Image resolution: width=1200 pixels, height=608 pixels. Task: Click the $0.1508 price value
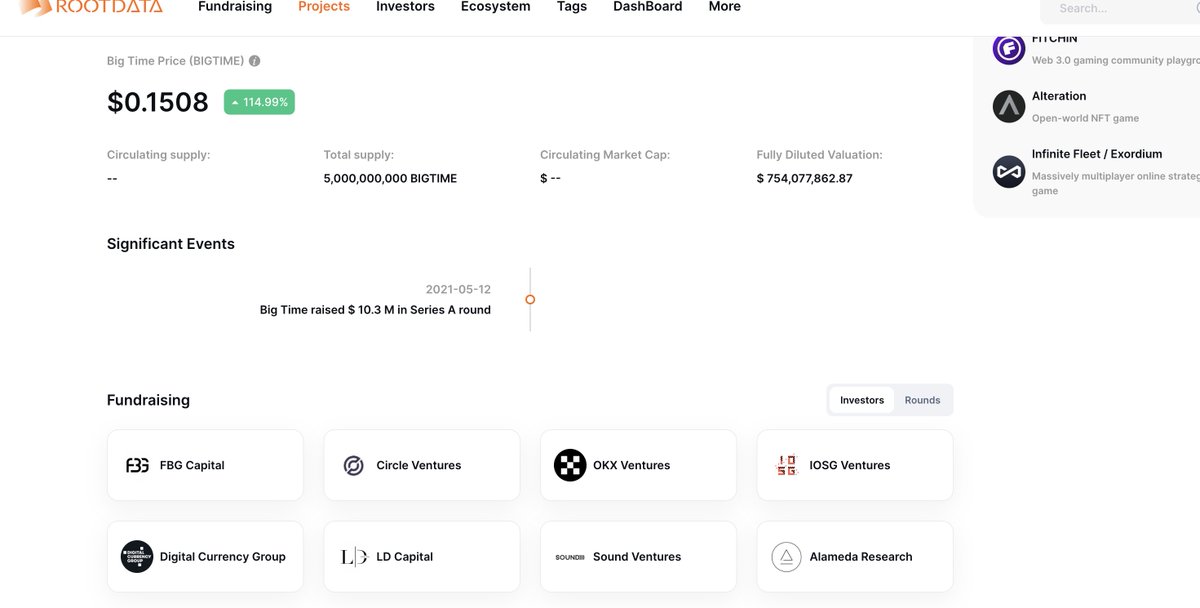click(x=158, y=102)
